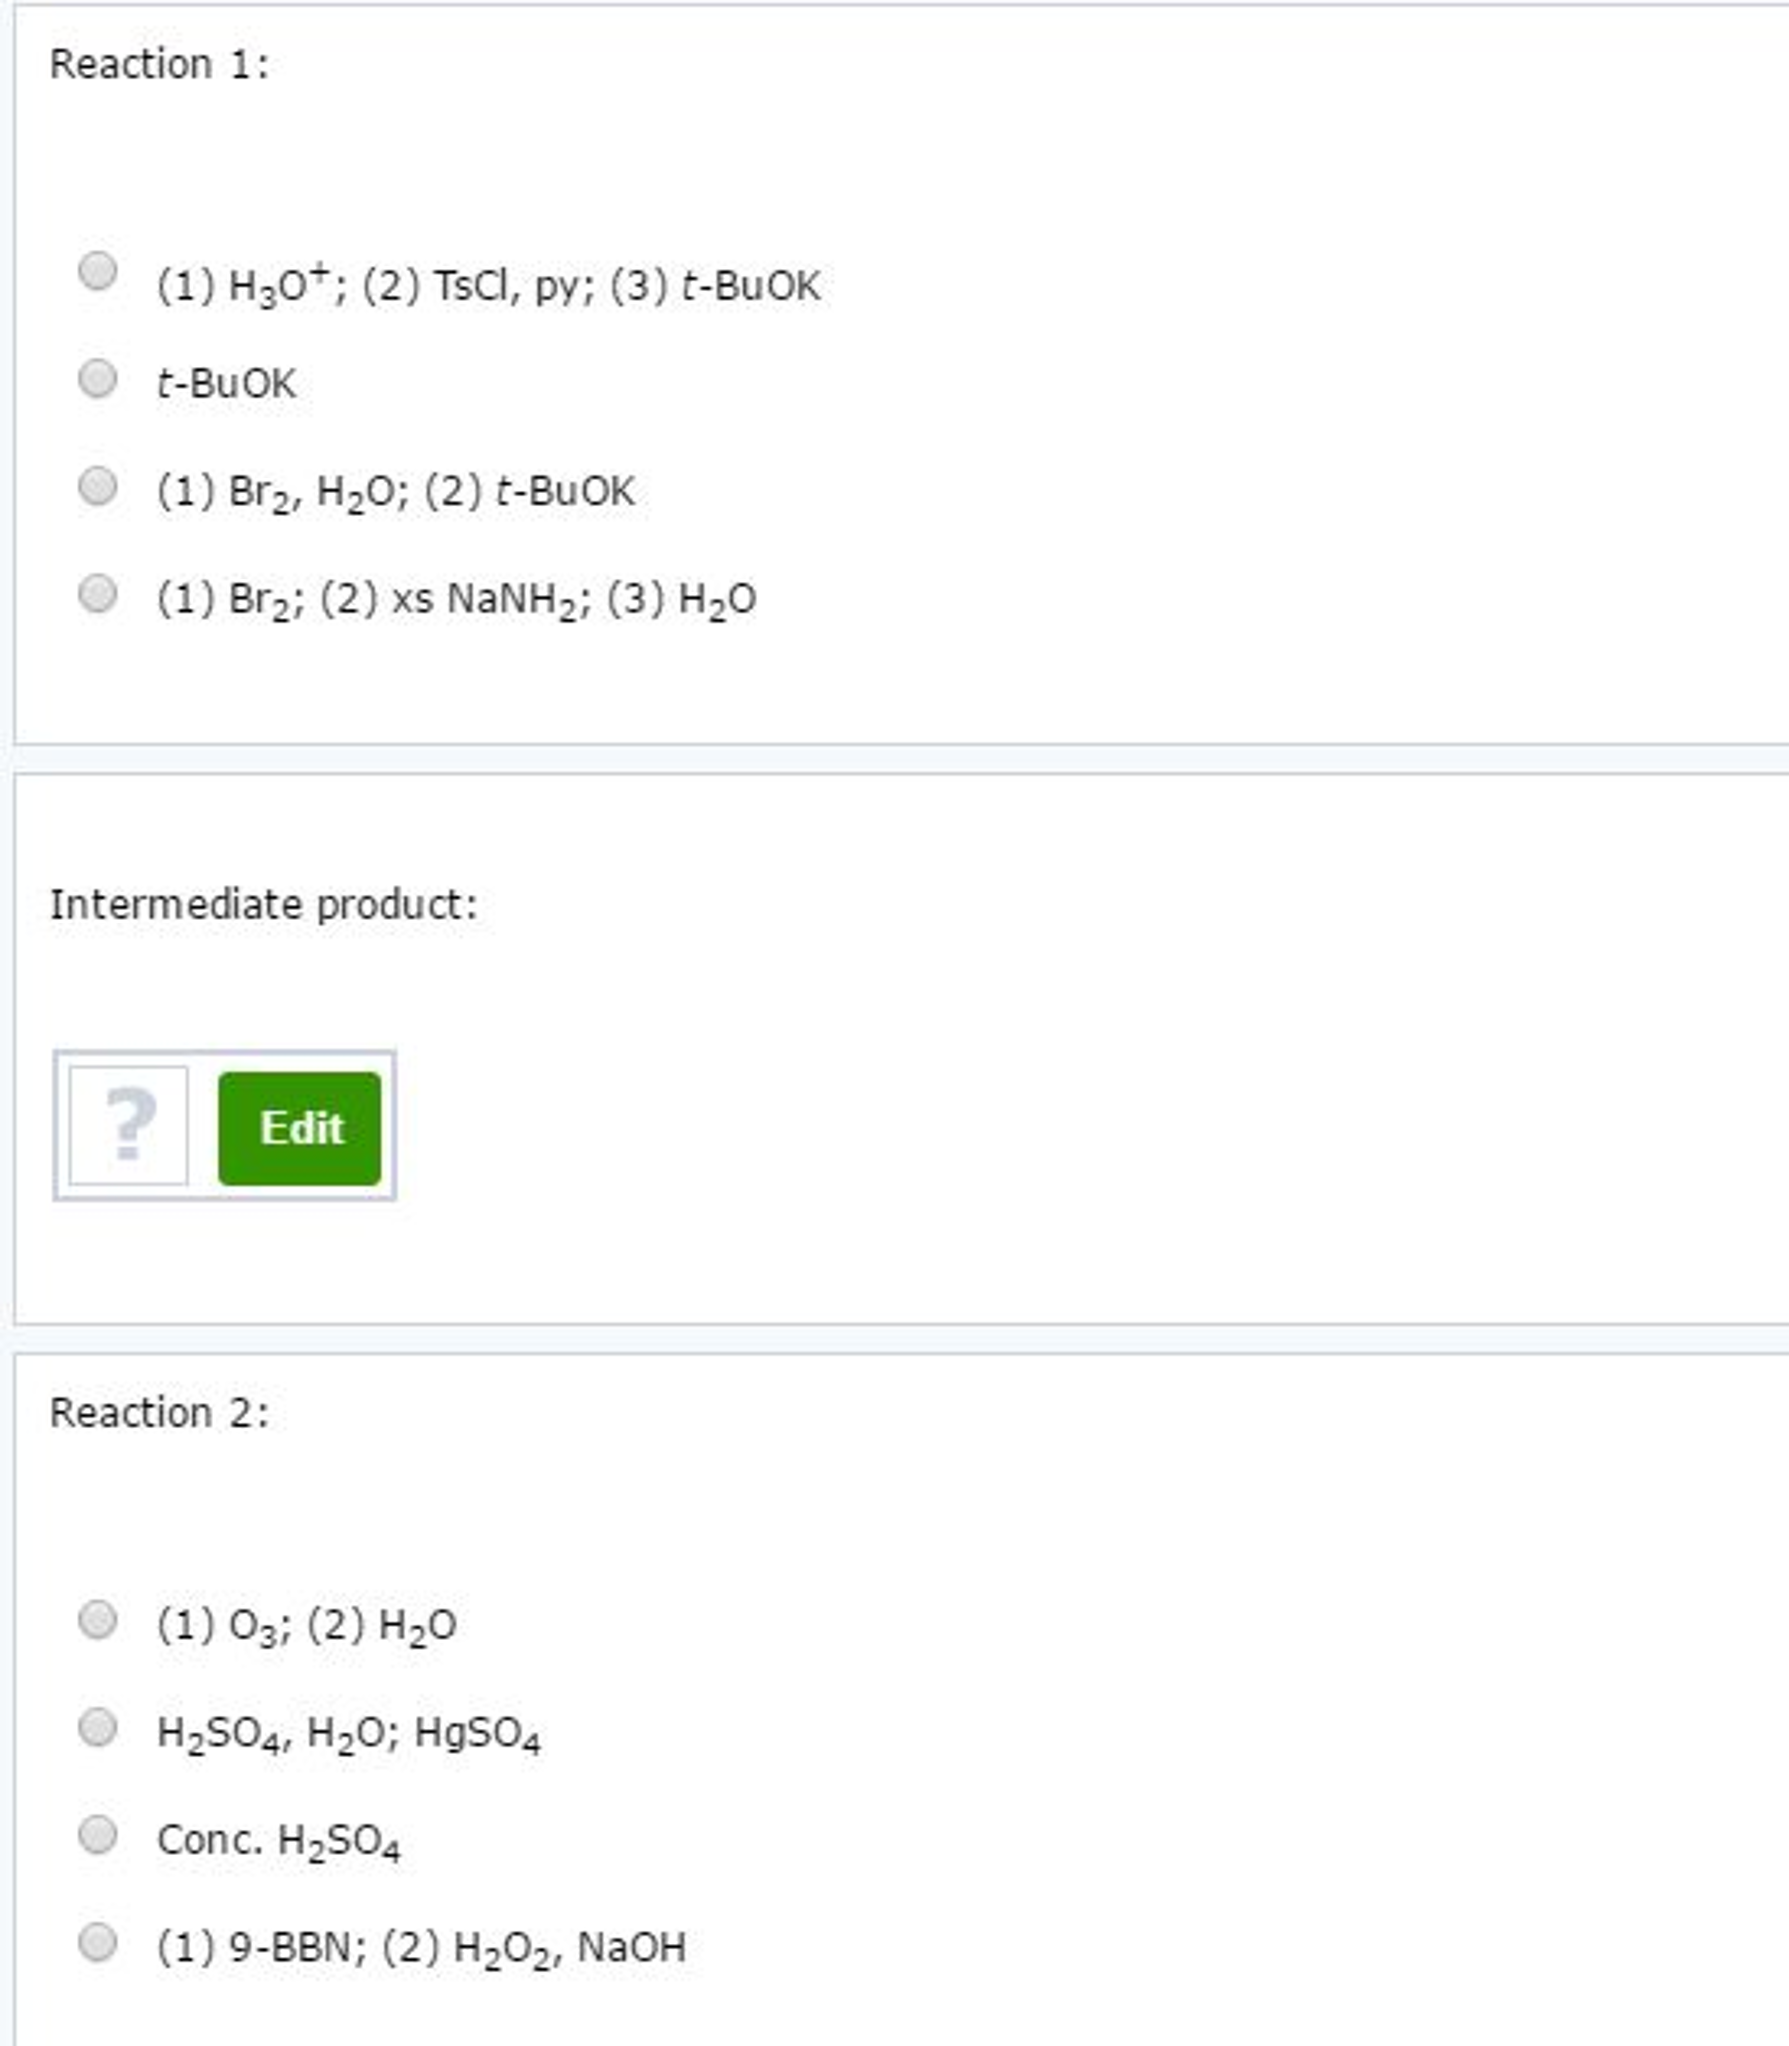This screenshot has width=1789, height=2046.
Task: Click the lone "t-BuOK" answer label
Action: (x=226, y=384)
